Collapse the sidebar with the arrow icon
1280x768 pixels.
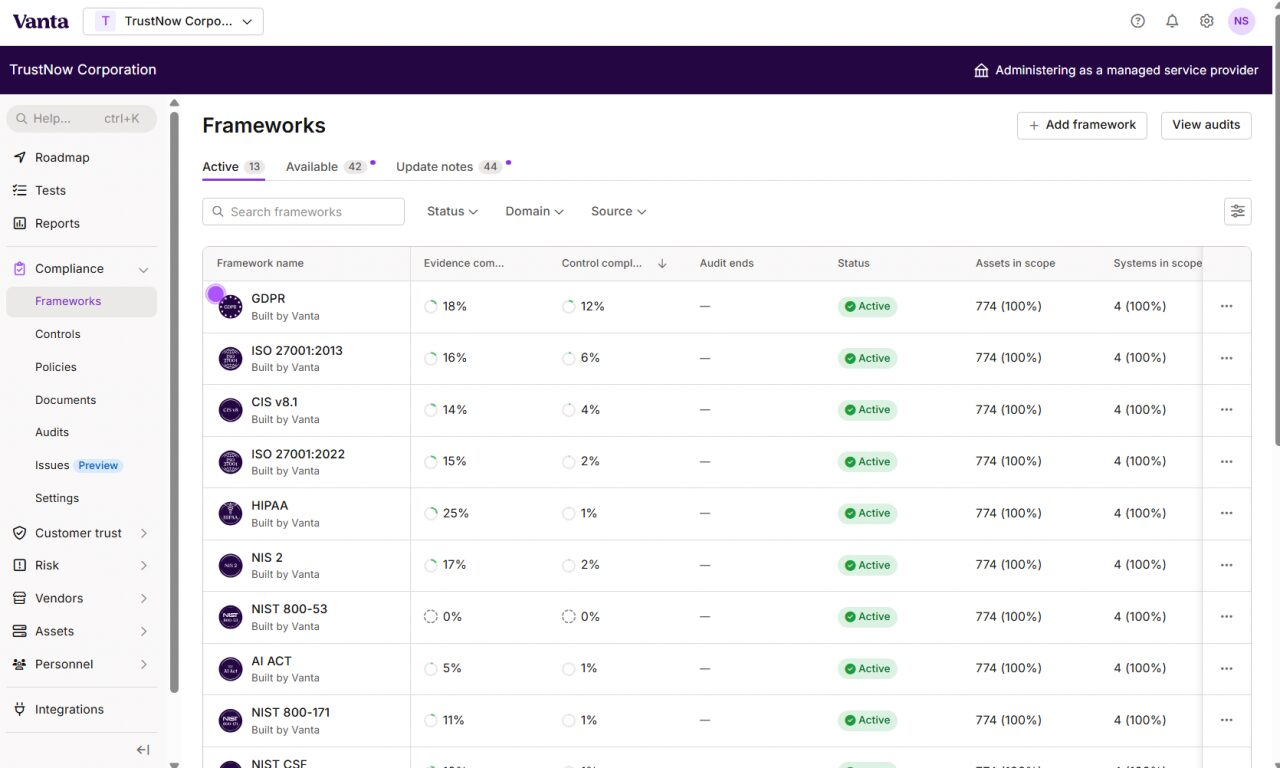tap(143, 750)
